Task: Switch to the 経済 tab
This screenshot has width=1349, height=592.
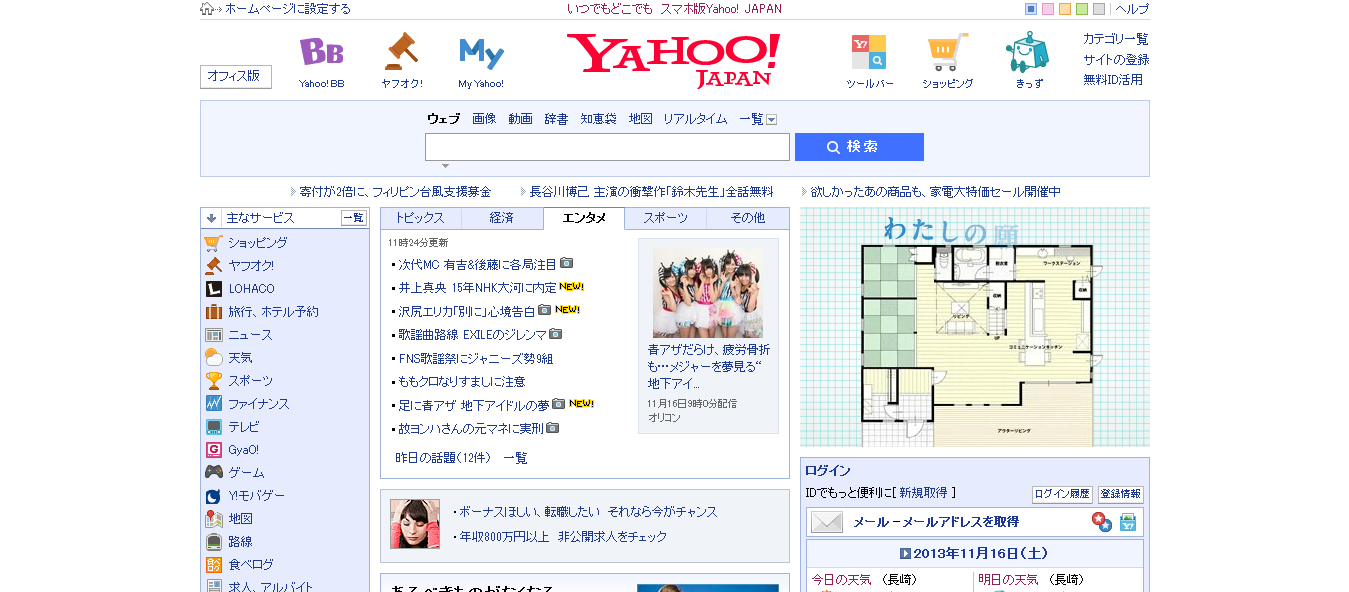Action: click(502, 218)
